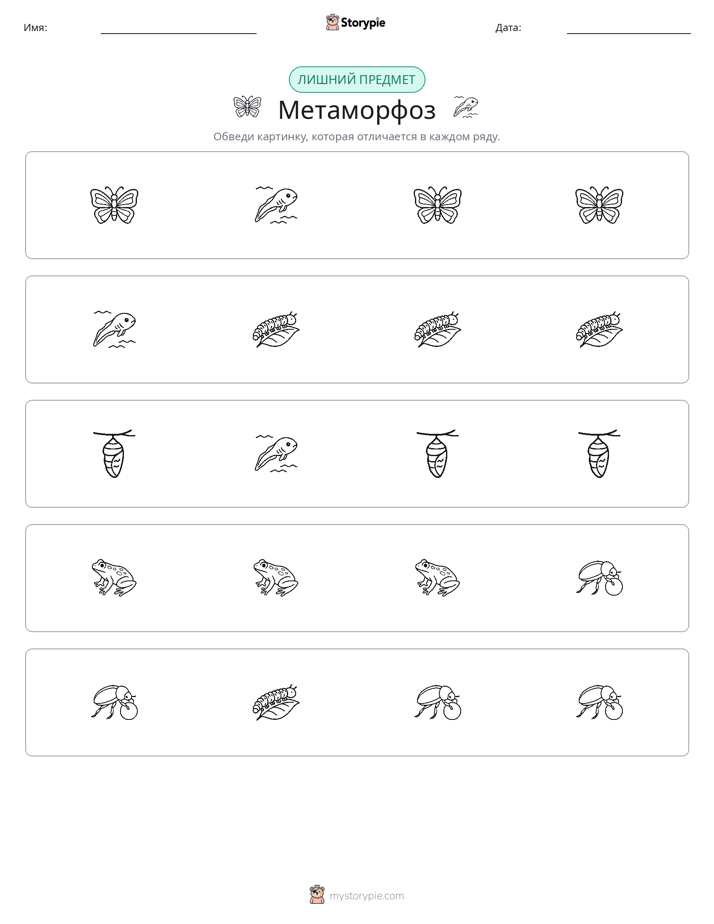Circle the caterpillar in the beetle row
The height and width of the screenshot is (924, 714).
(x=276, y=702)
